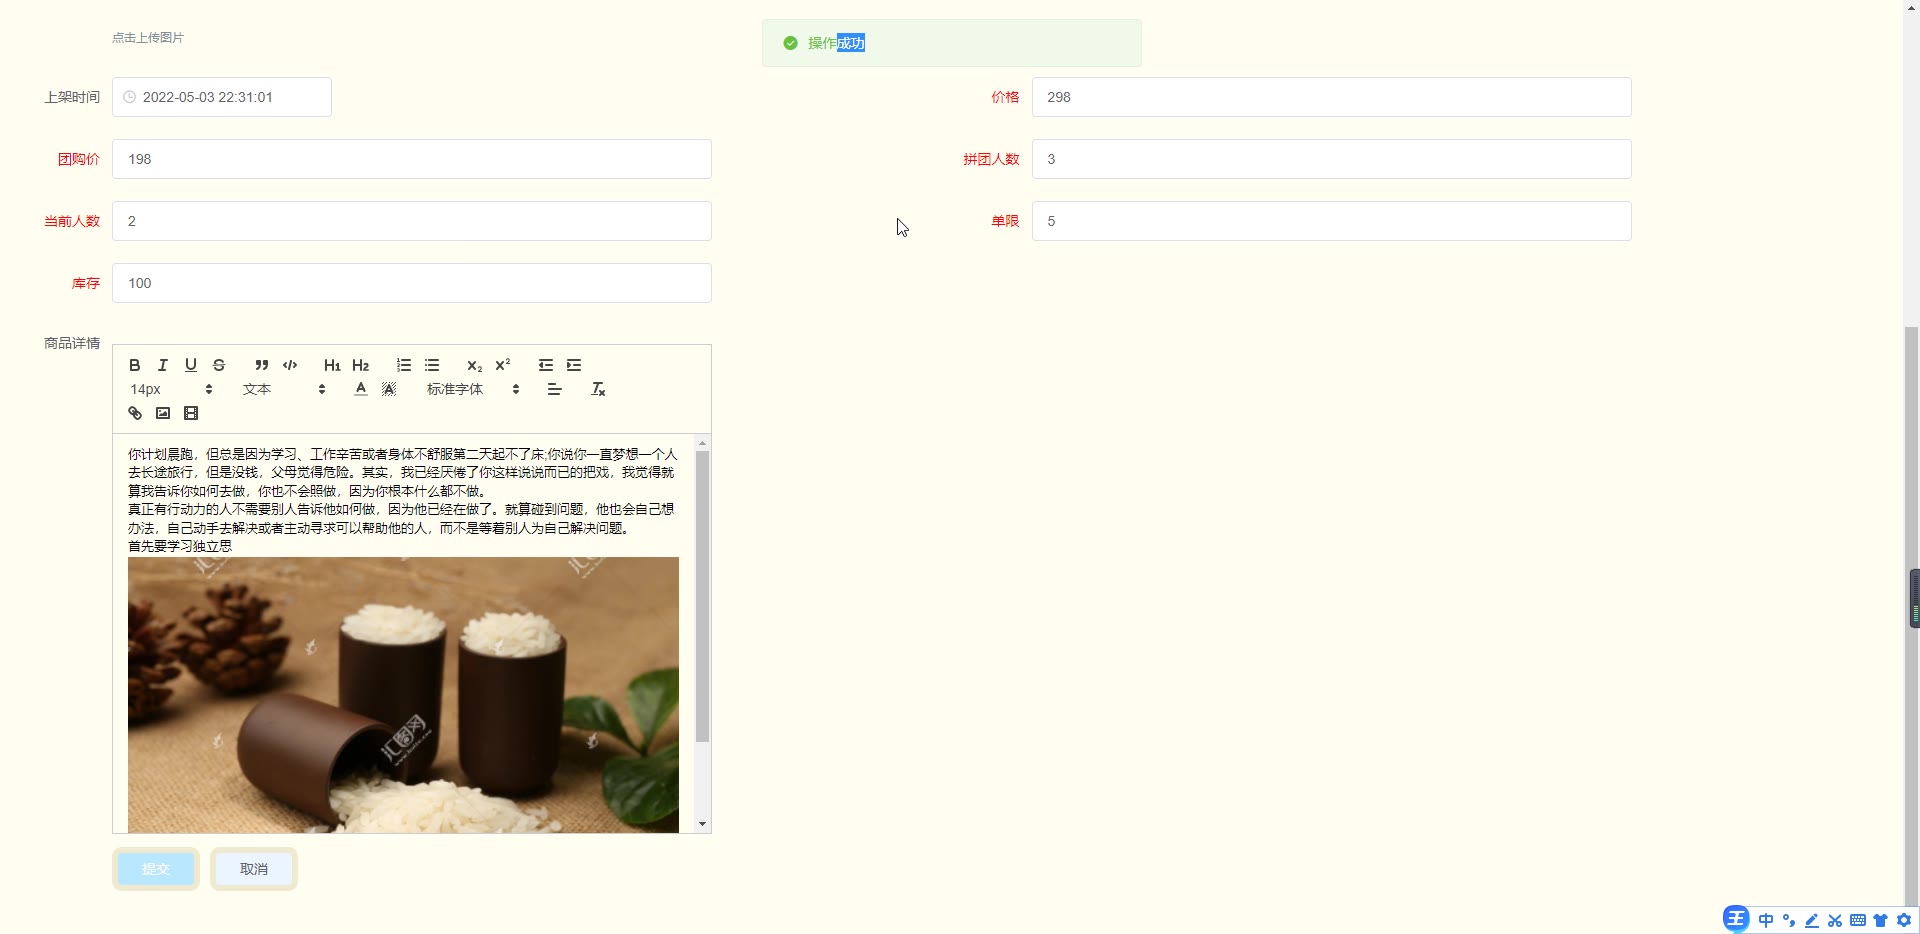
Task: Focus the 拼团人数 input field
Action: (1332, 159)
